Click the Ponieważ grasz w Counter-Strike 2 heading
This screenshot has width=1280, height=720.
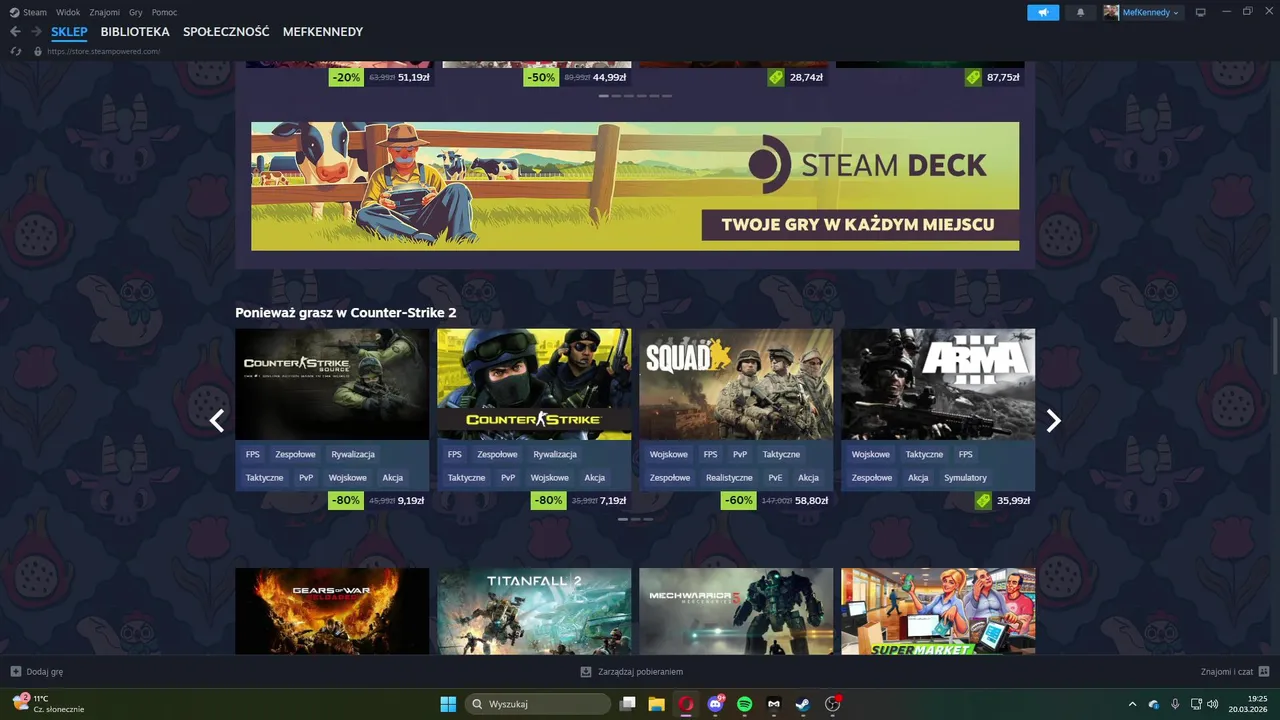346,313
